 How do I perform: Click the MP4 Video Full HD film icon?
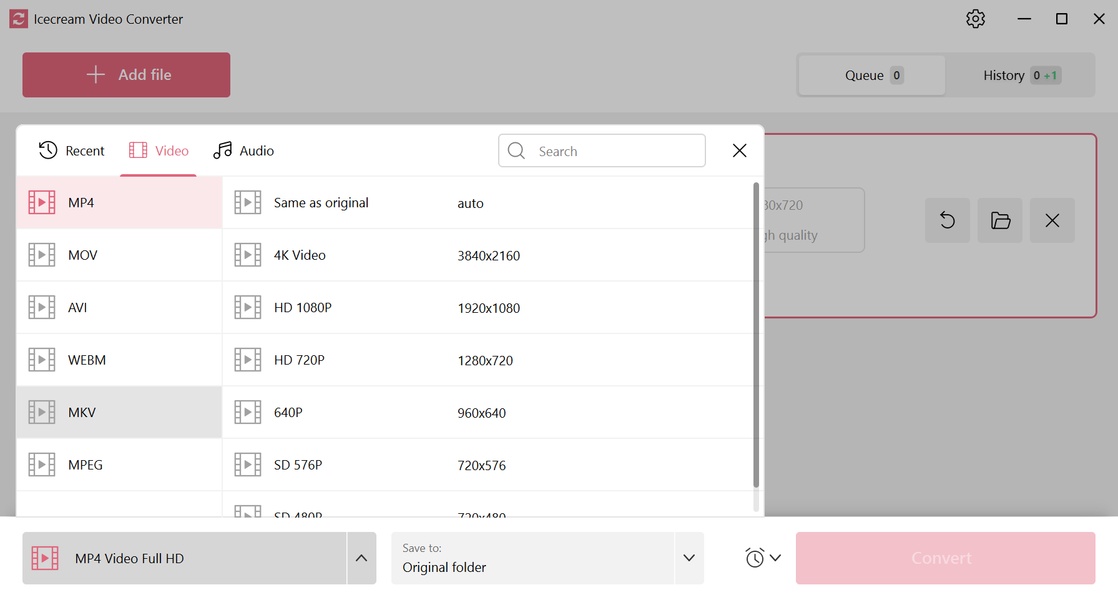[45, 558]
